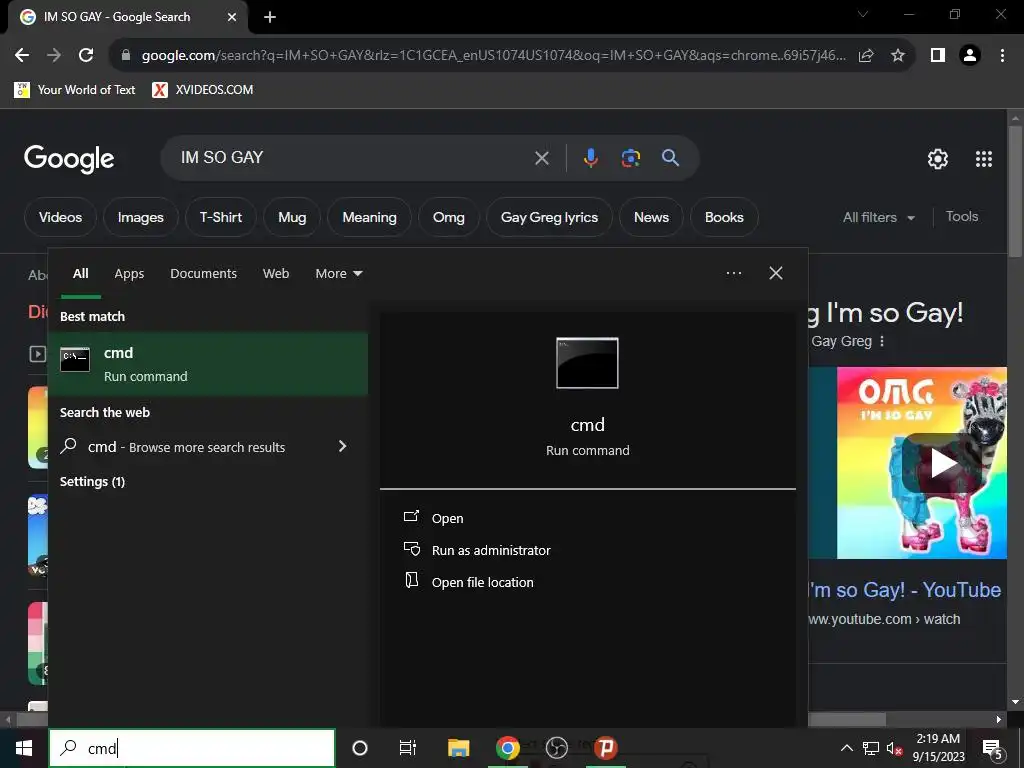Open Your World of Text bookmark
The width and height of the screenshot is (1024, 768).
tap(74, 90)
